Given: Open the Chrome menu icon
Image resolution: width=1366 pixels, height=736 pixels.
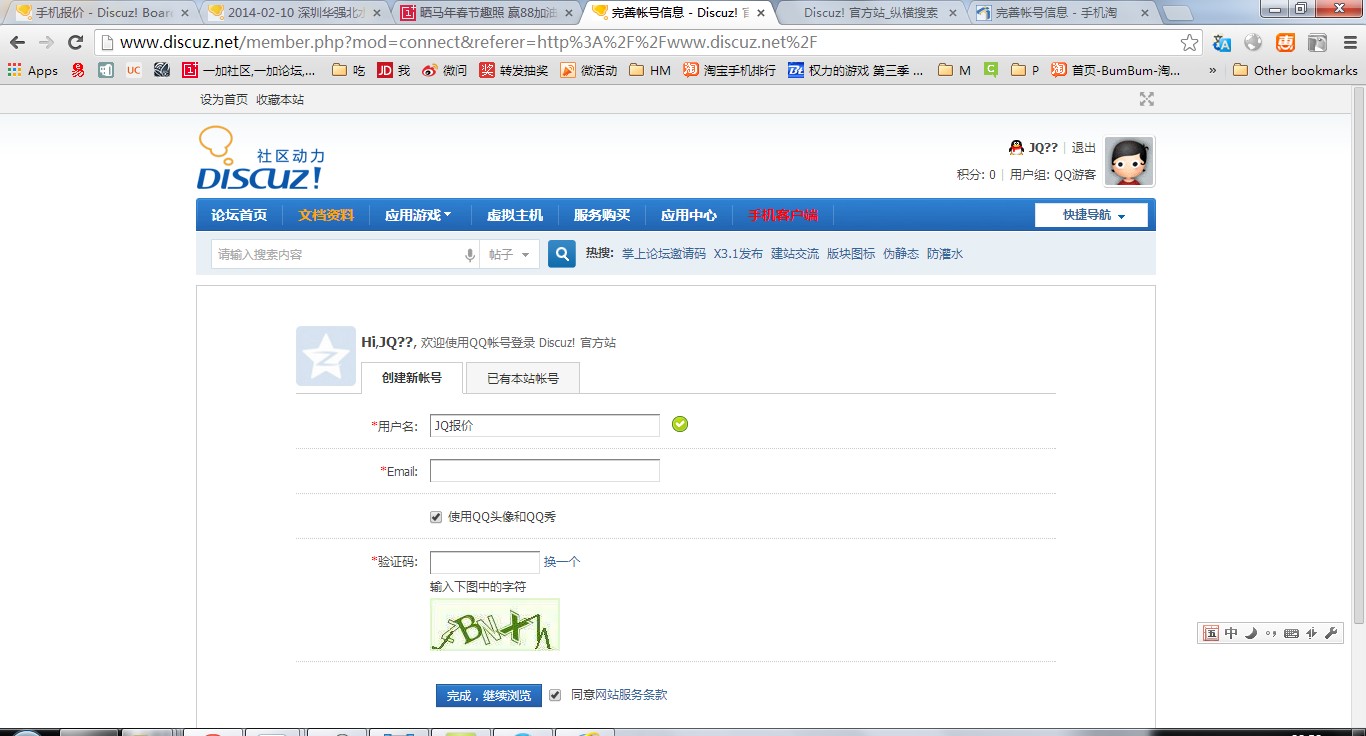Looking at the screenshot, I should click(1348, 43).
